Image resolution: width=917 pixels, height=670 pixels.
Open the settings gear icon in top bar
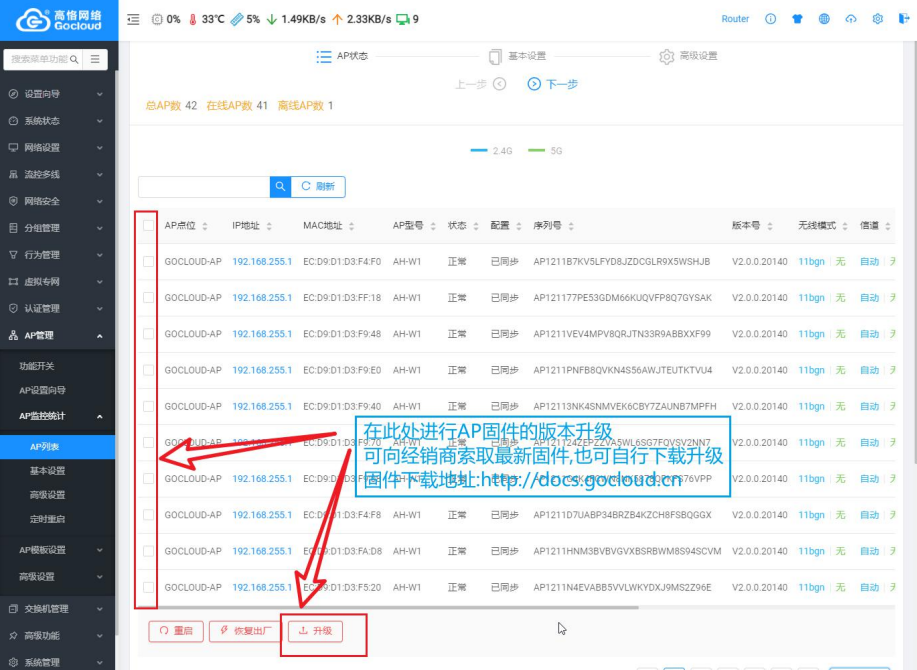coord(877,19)
